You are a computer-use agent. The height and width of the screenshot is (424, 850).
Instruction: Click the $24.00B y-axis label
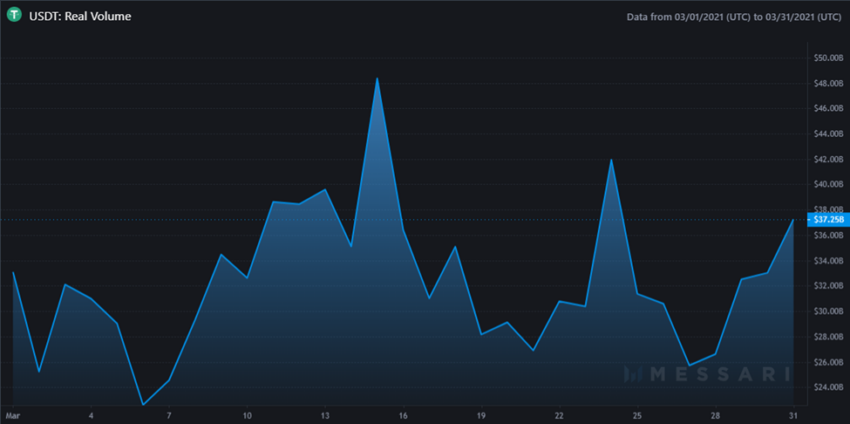[829, 387]
